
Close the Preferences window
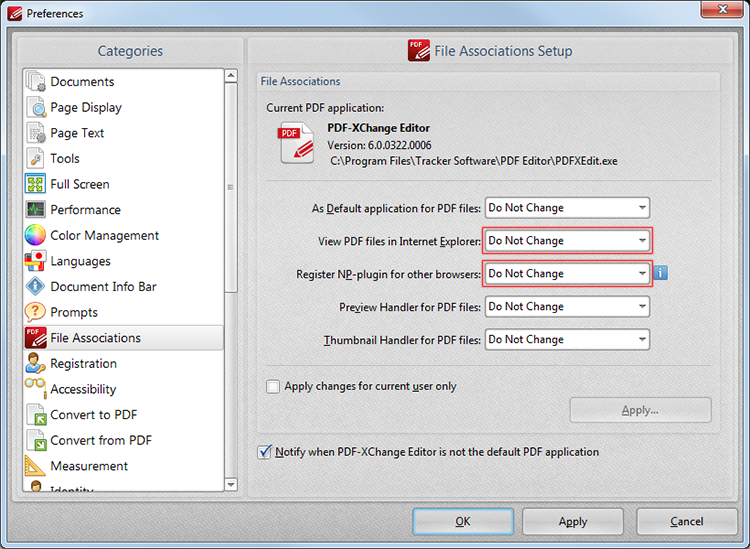point(722,9)
